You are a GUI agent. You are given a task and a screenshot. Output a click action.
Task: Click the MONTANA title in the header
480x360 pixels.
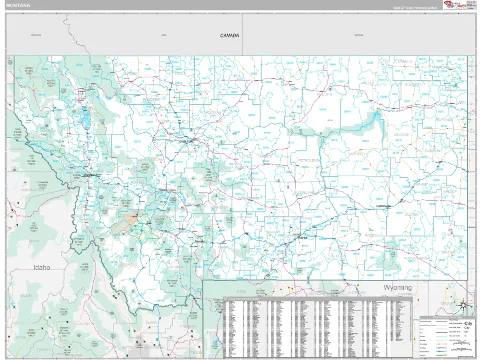tap(18, 6)
